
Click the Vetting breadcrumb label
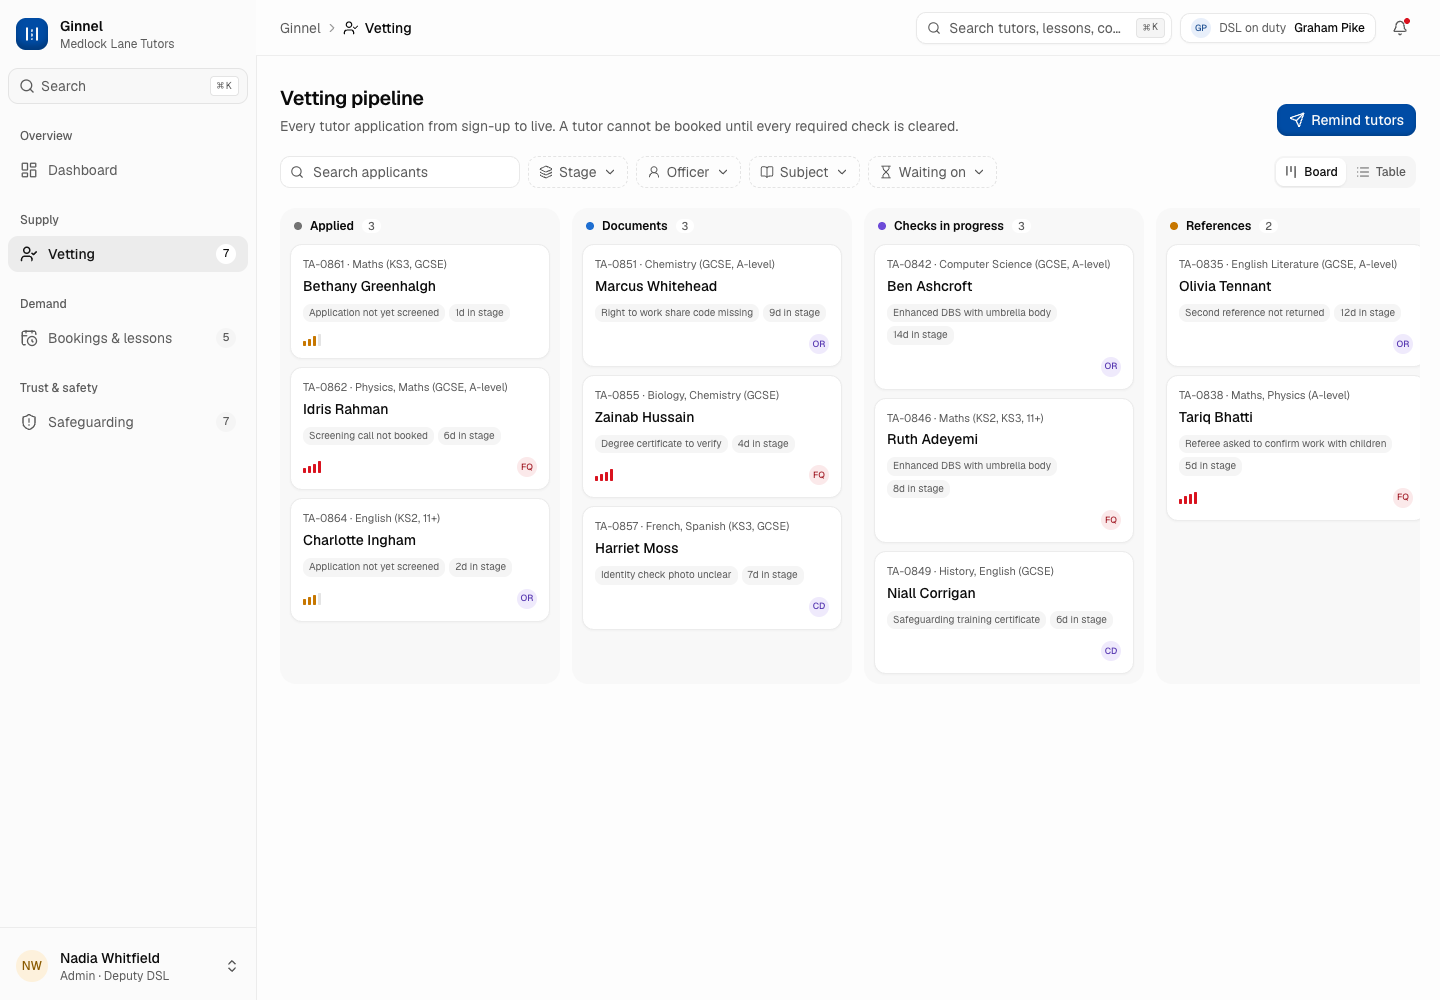tap(388, 28)
